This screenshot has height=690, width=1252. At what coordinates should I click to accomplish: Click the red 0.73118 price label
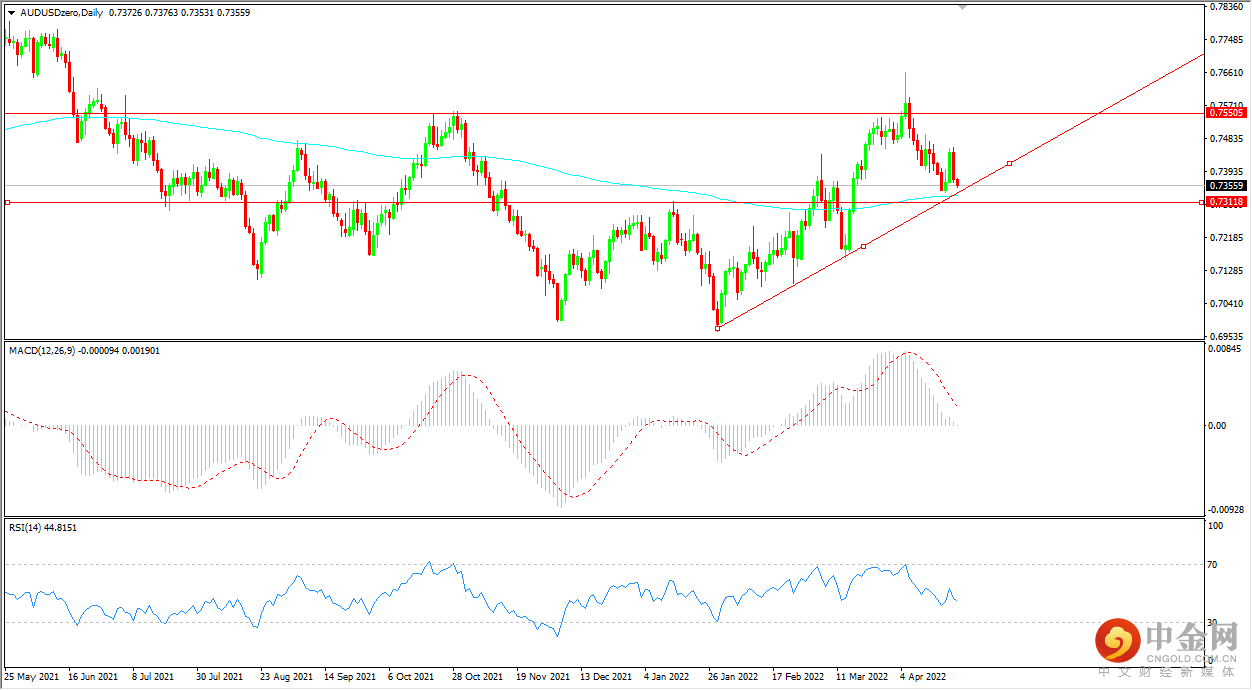[1226, 202]
